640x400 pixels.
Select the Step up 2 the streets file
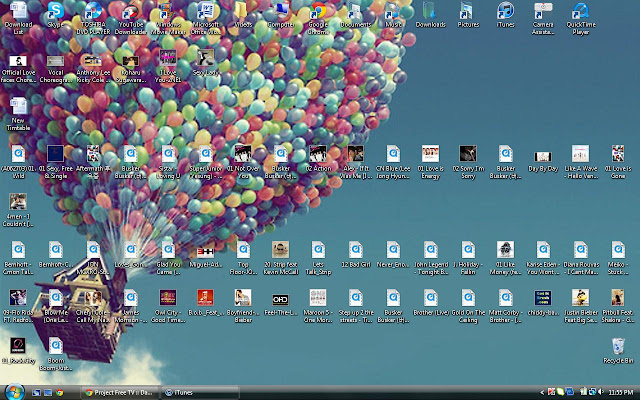(x=356, y=306)
